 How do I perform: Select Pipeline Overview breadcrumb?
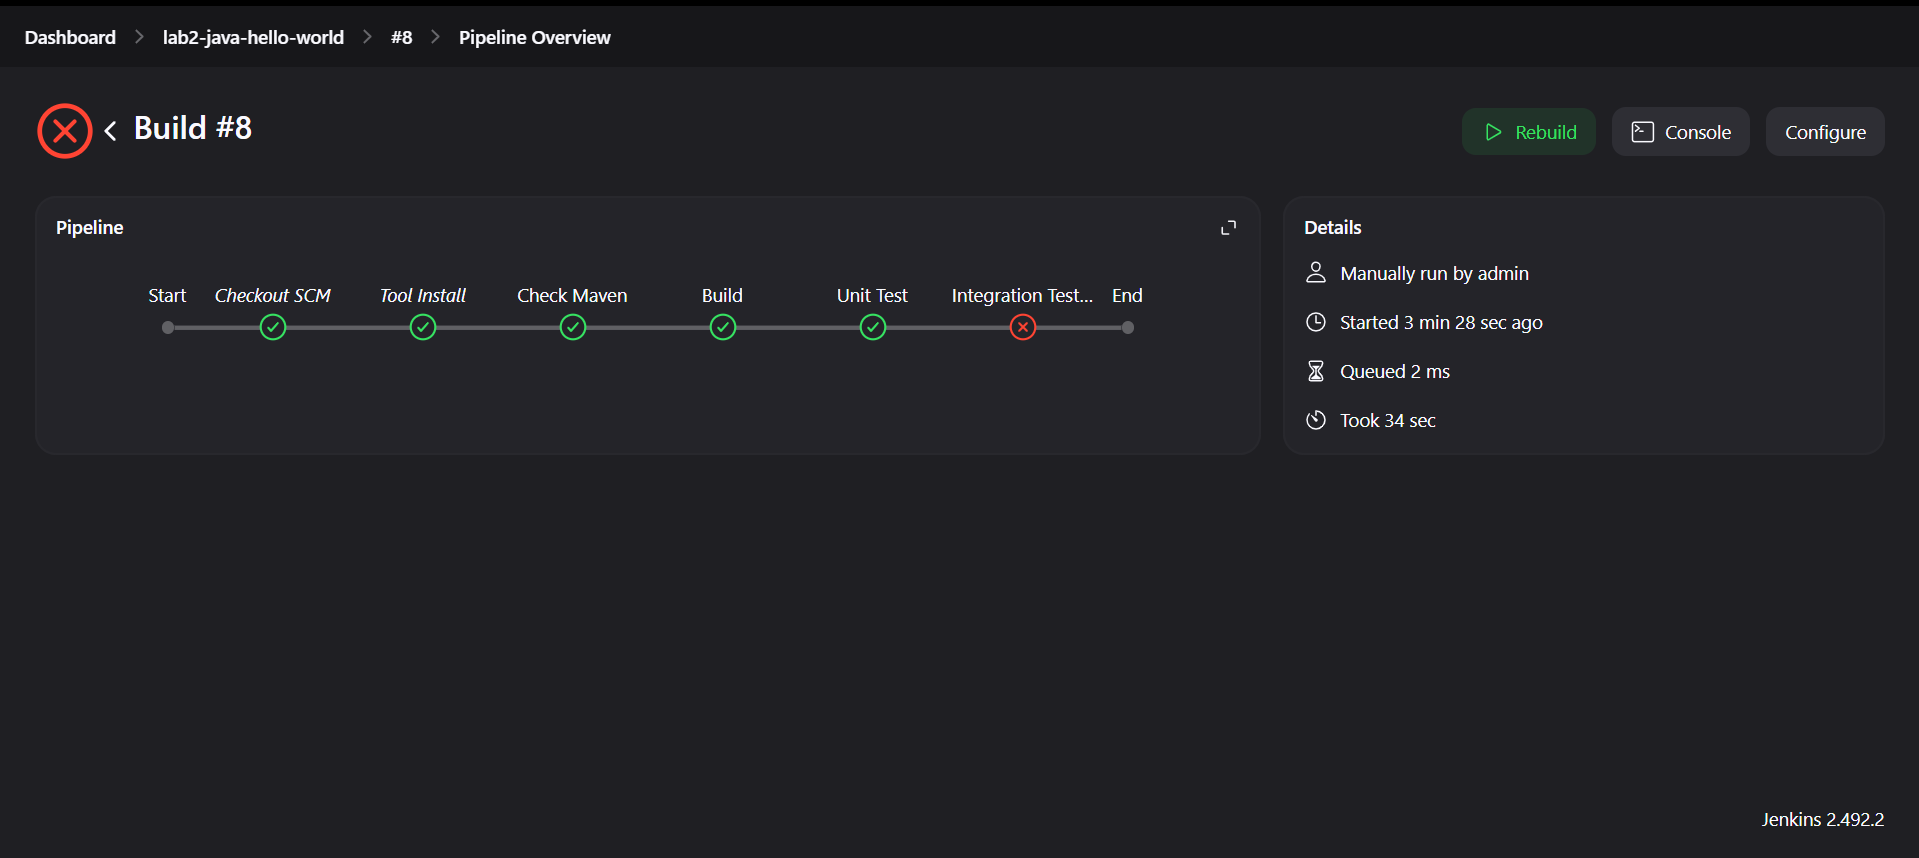coord(534,37)
